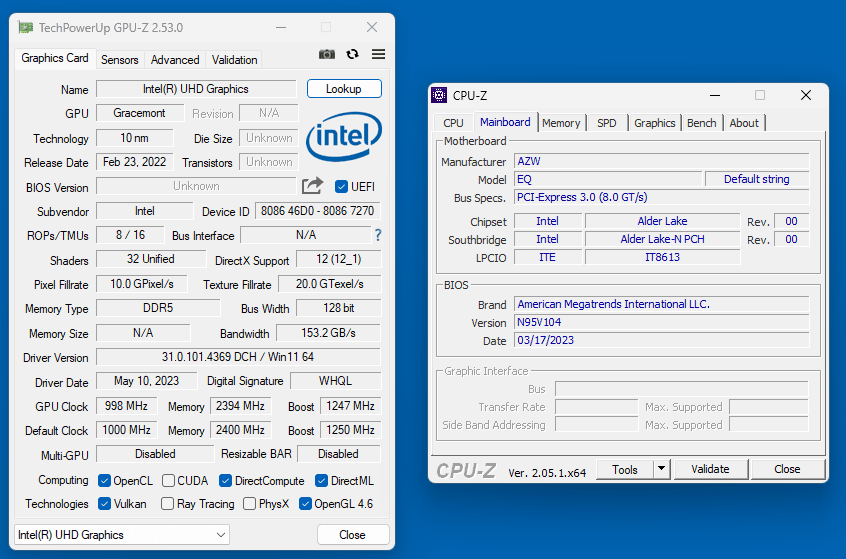Minimize the CPU-Z window

[x=715, y=96]
